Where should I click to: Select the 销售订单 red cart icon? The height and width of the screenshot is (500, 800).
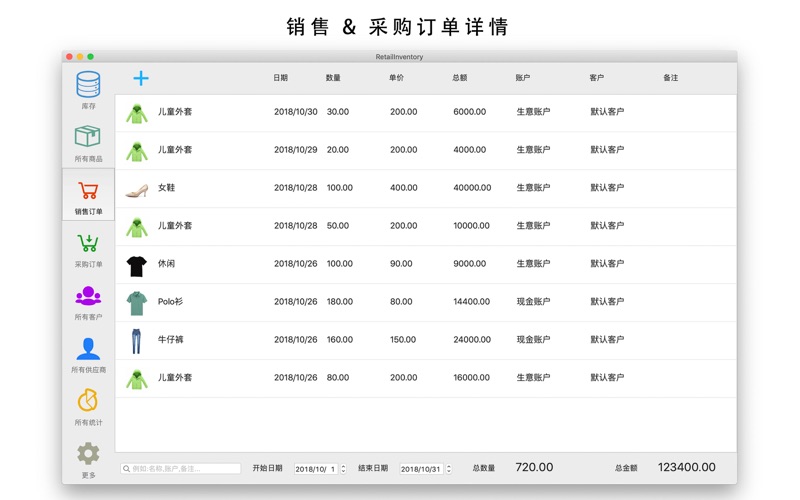pos(88,190)
